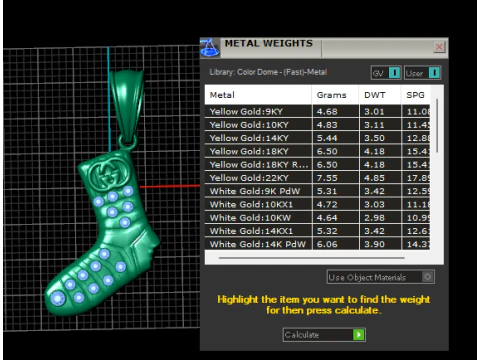480x360 pixels.
Task: Select the Yellow Gold:9KY row
Action: coord(317,111)
